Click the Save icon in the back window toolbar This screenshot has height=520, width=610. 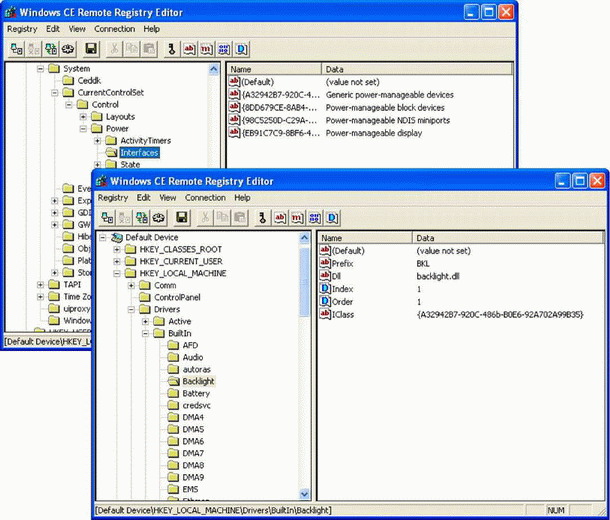click(91, 48)
